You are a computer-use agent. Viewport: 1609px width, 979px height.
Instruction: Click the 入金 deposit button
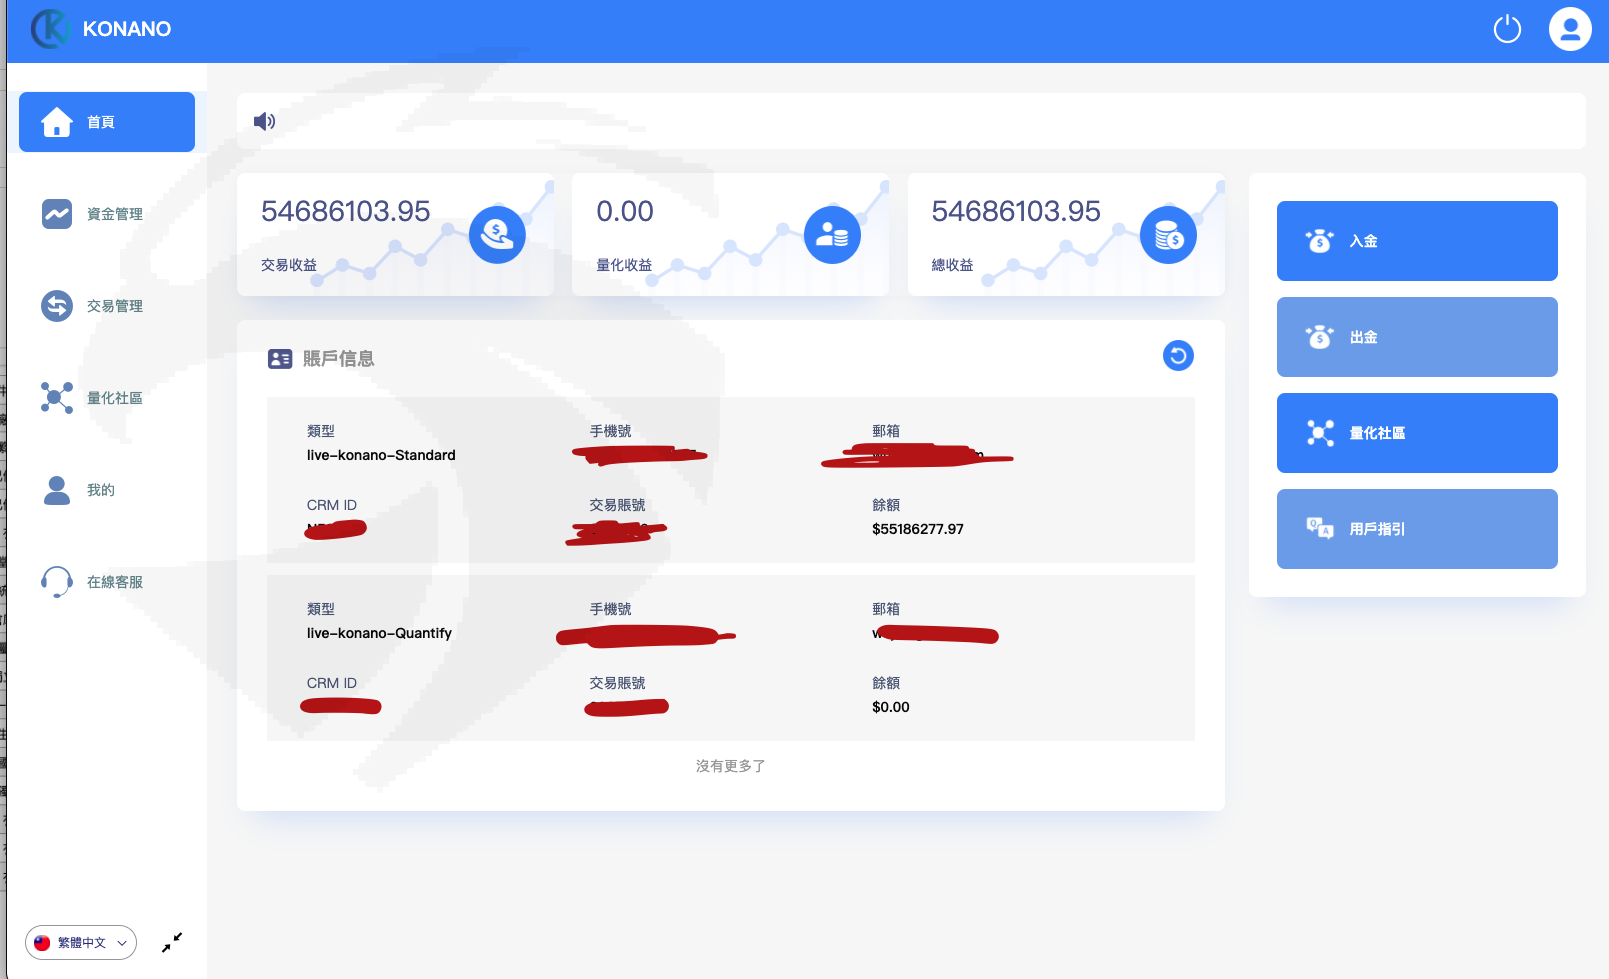coord(1417,241)
